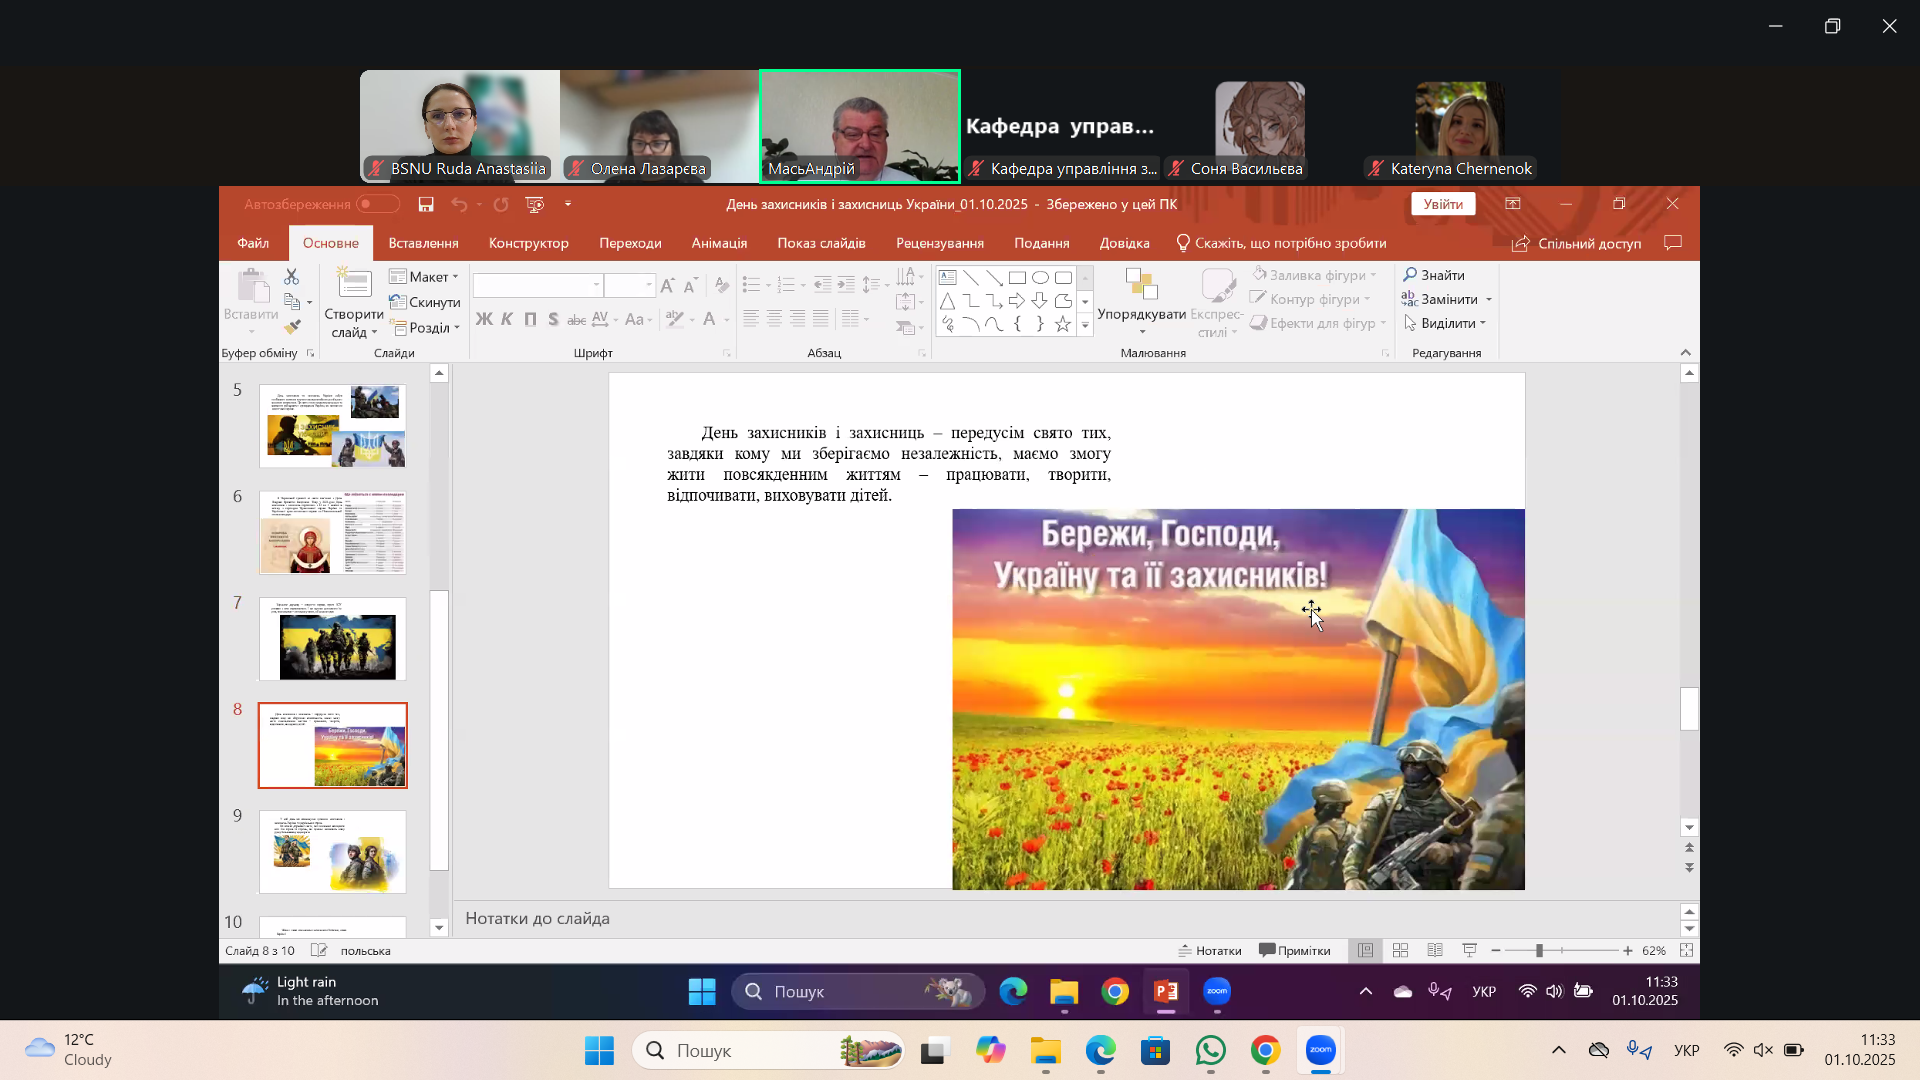Screen dimensions: 1920x1080
Task: Adjust the zoom slider handle
Action: (x=1539, y=950)
